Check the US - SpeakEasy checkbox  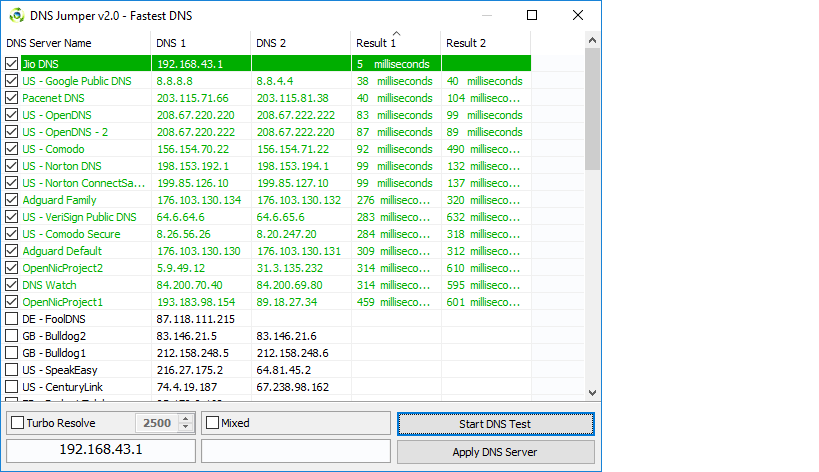11,370
